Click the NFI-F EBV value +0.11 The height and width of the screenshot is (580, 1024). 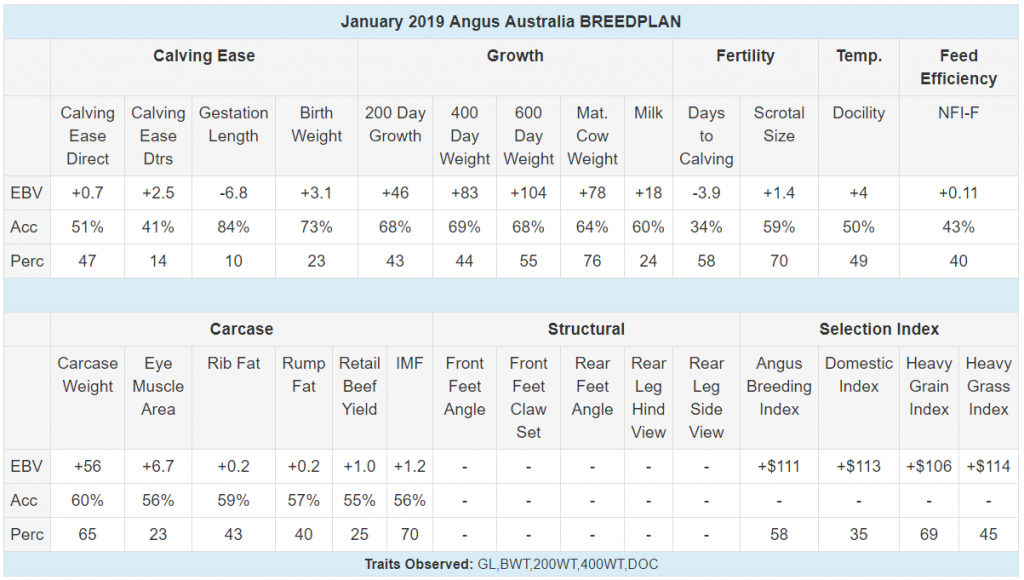point(958,193)
